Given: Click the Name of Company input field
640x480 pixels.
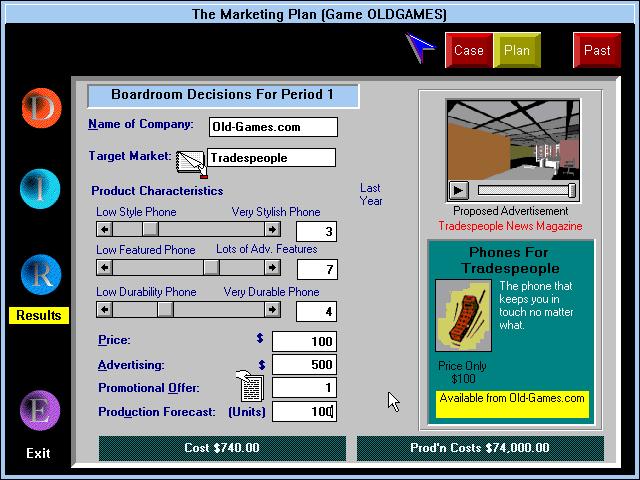Looking at the screenshot, I should (x=273, y=127).
